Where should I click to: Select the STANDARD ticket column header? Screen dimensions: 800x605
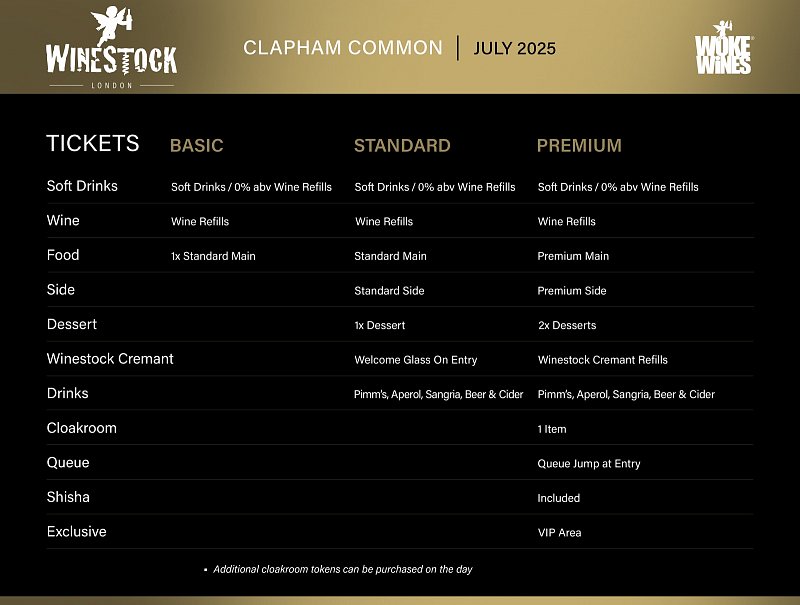[402, 145]
